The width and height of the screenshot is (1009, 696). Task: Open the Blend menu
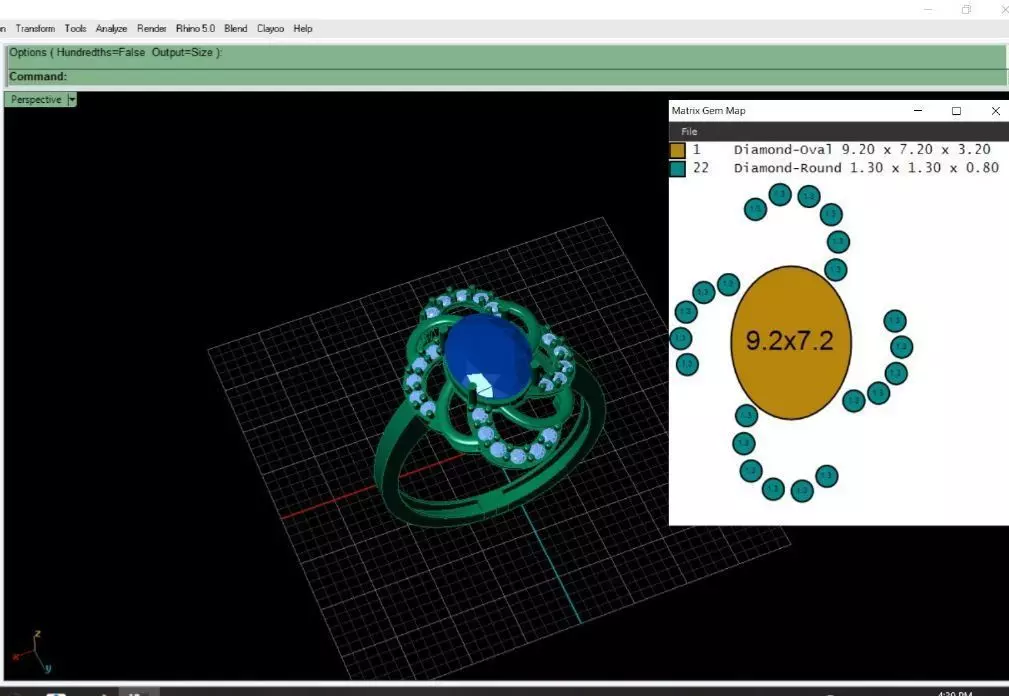tap(236, 28)
